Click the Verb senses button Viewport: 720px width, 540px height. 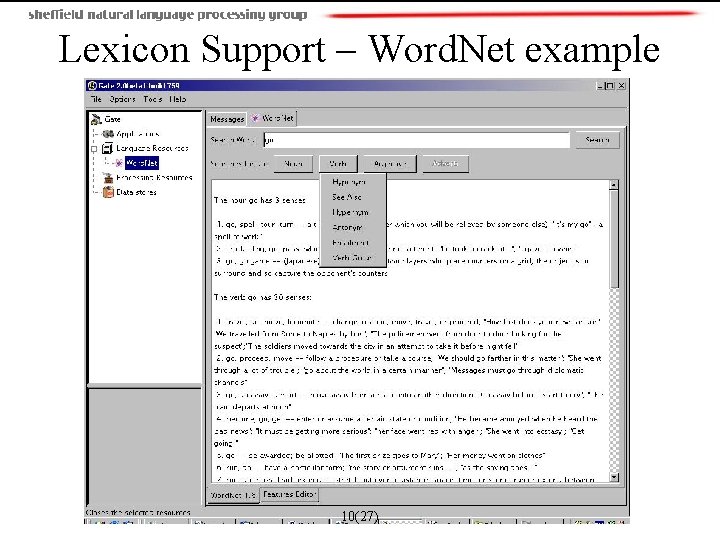tap(338, 163)
